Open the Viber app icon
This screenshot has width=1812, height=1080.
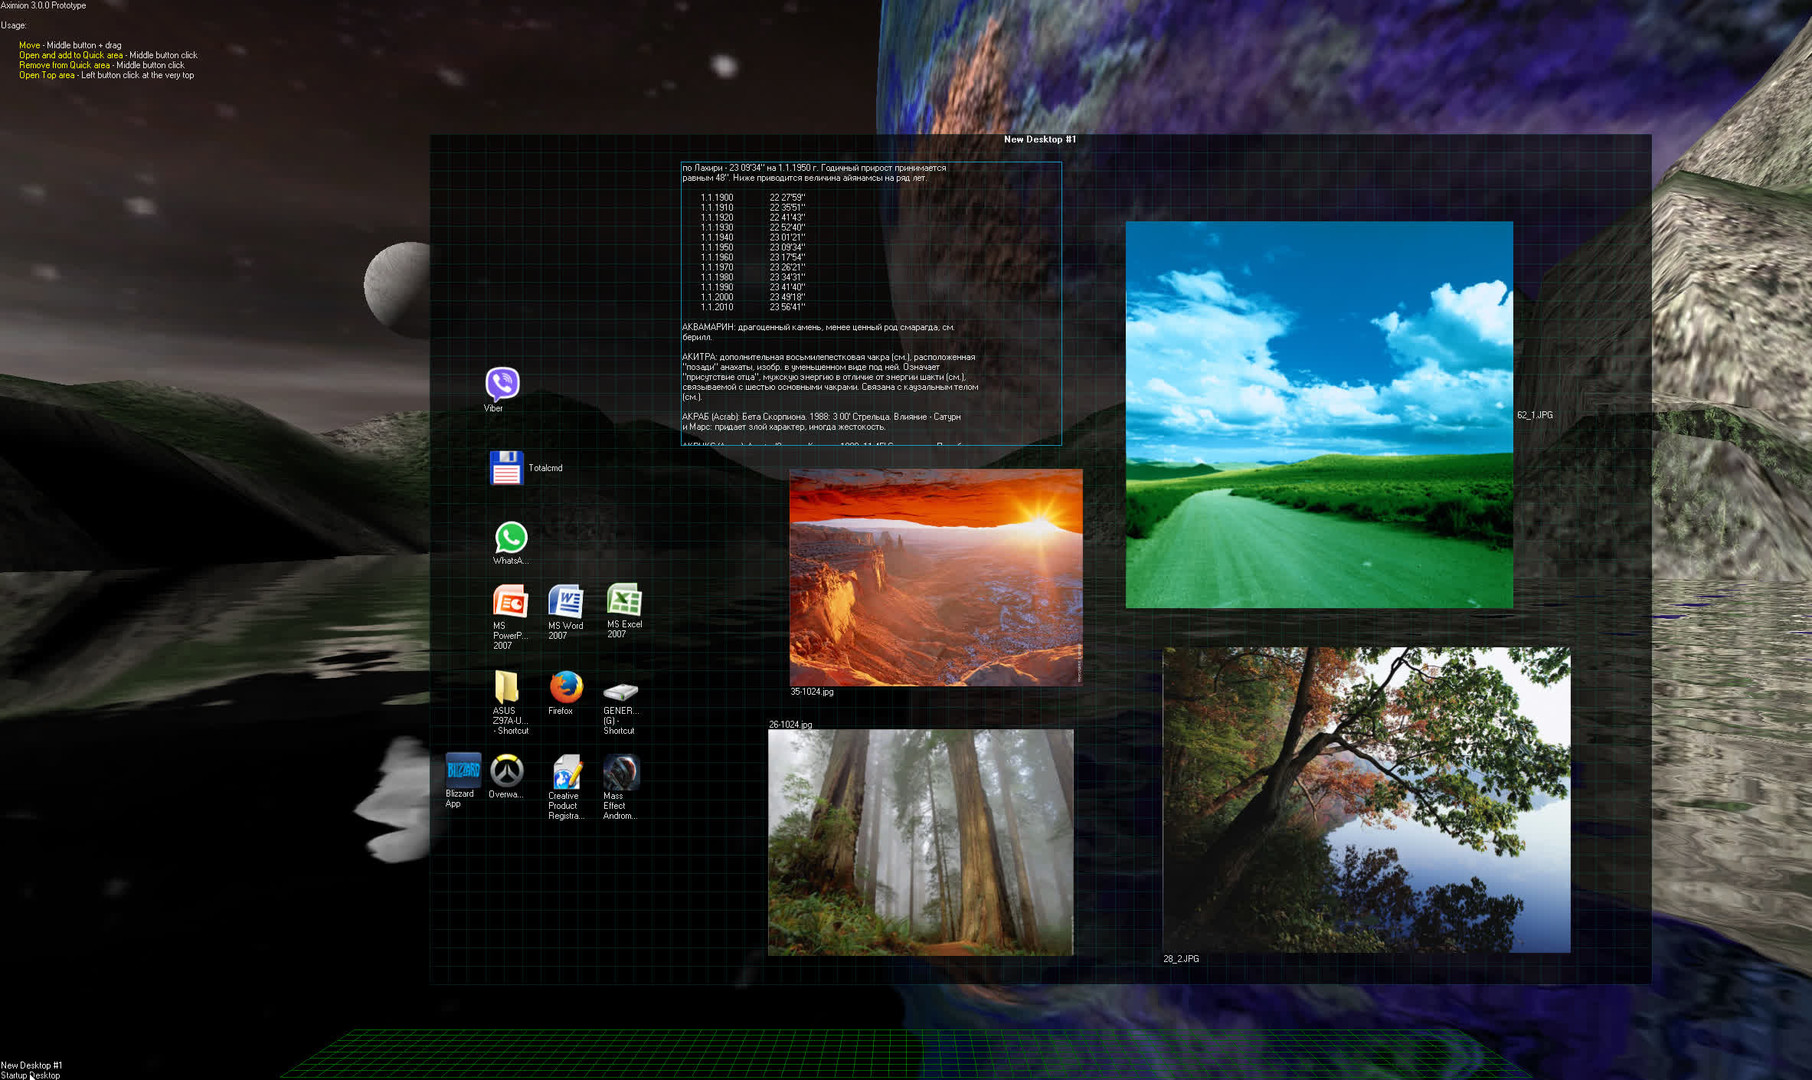(x=502, y=384)
